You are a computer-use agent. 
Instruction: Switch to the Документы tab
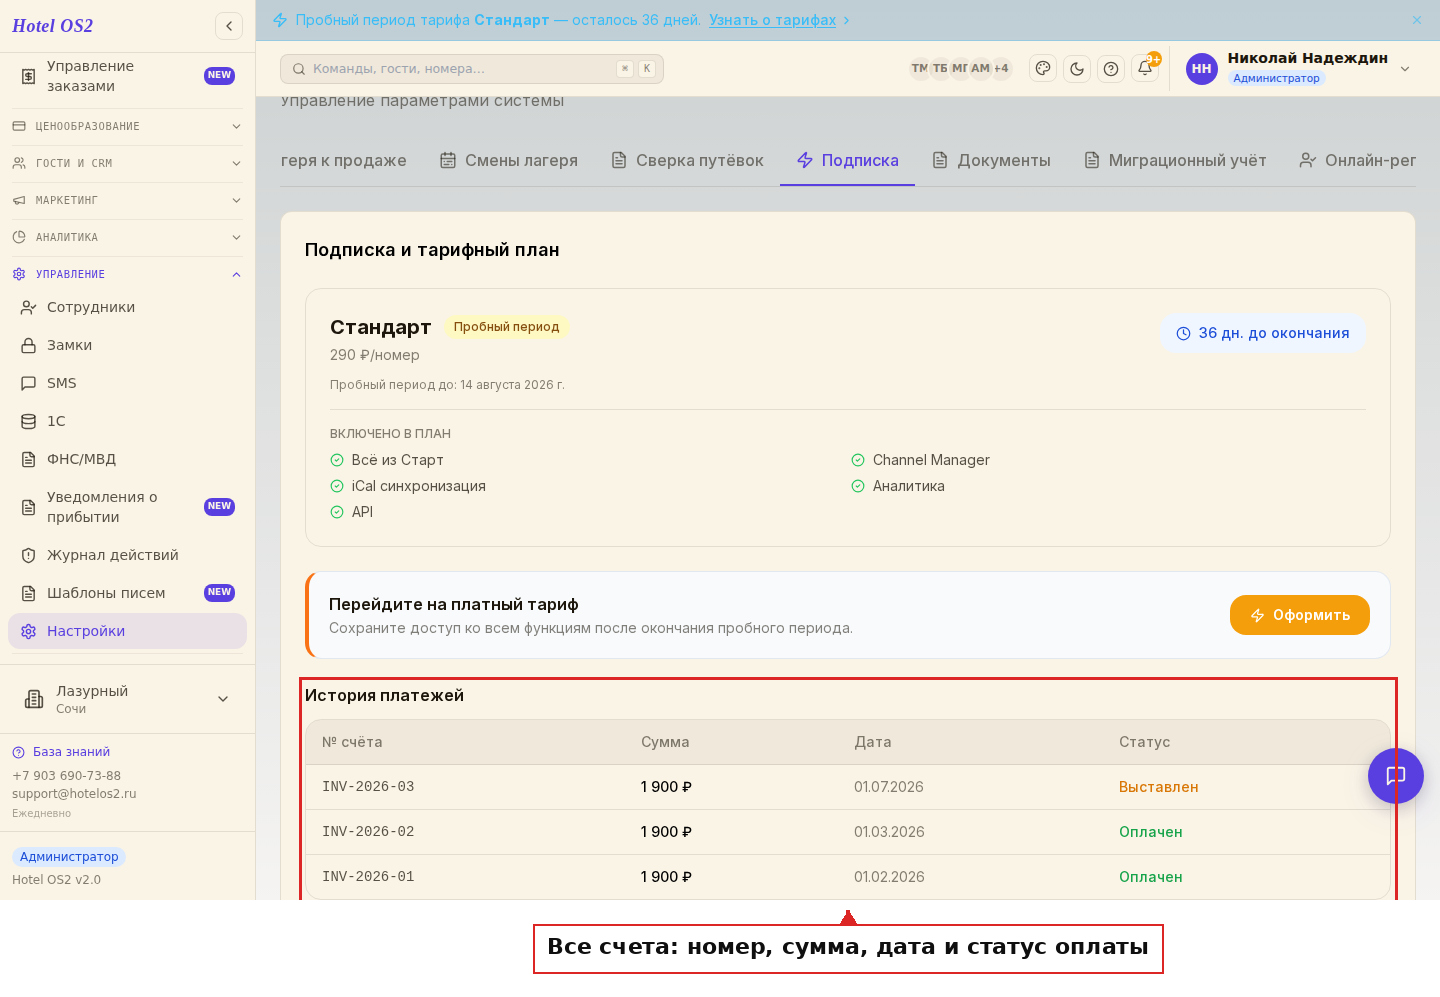(x=992, y=160)
